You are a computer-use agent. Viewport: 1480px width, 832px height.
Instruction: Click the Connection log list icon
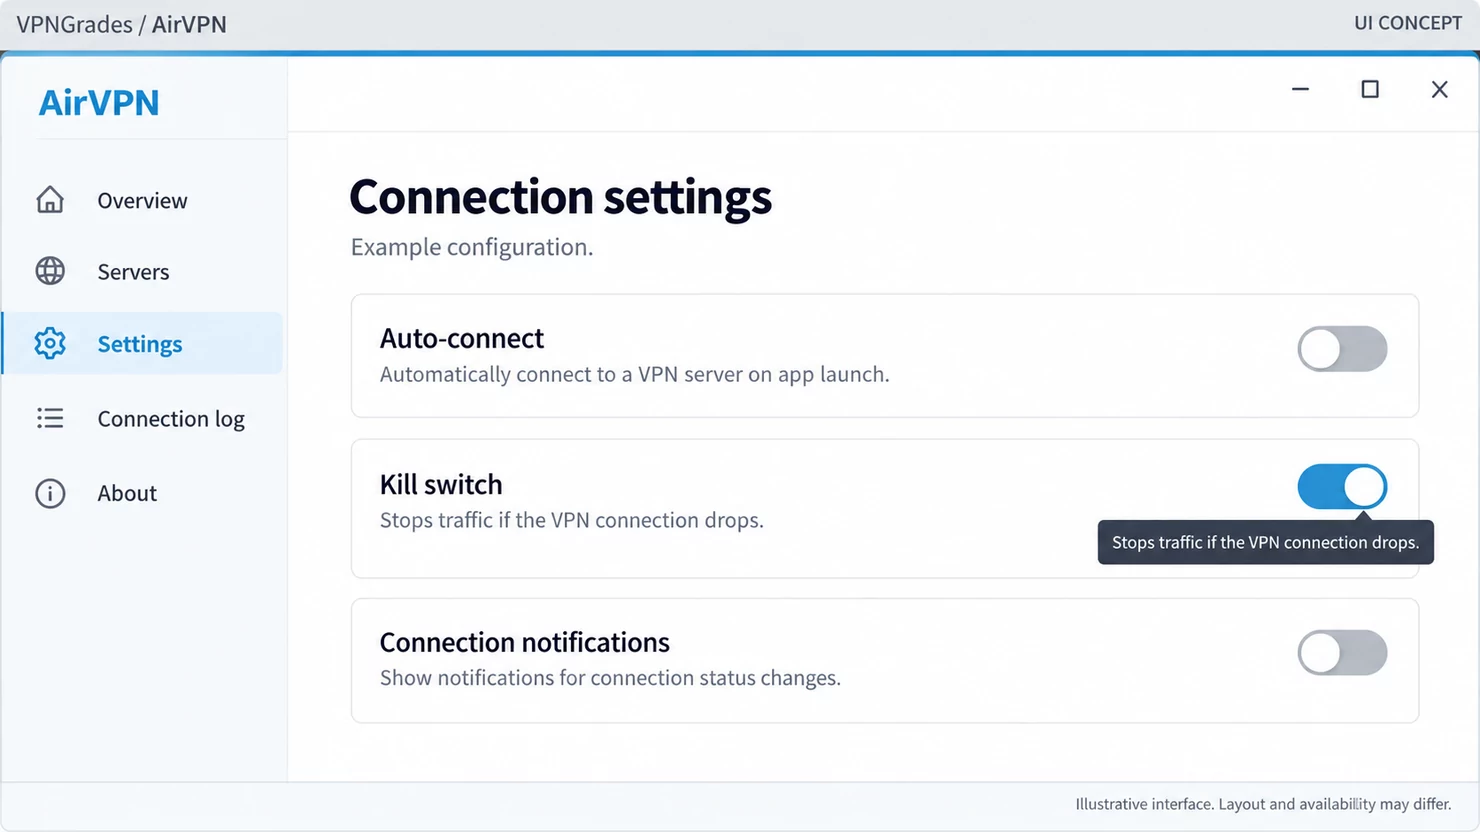(50, 418)
